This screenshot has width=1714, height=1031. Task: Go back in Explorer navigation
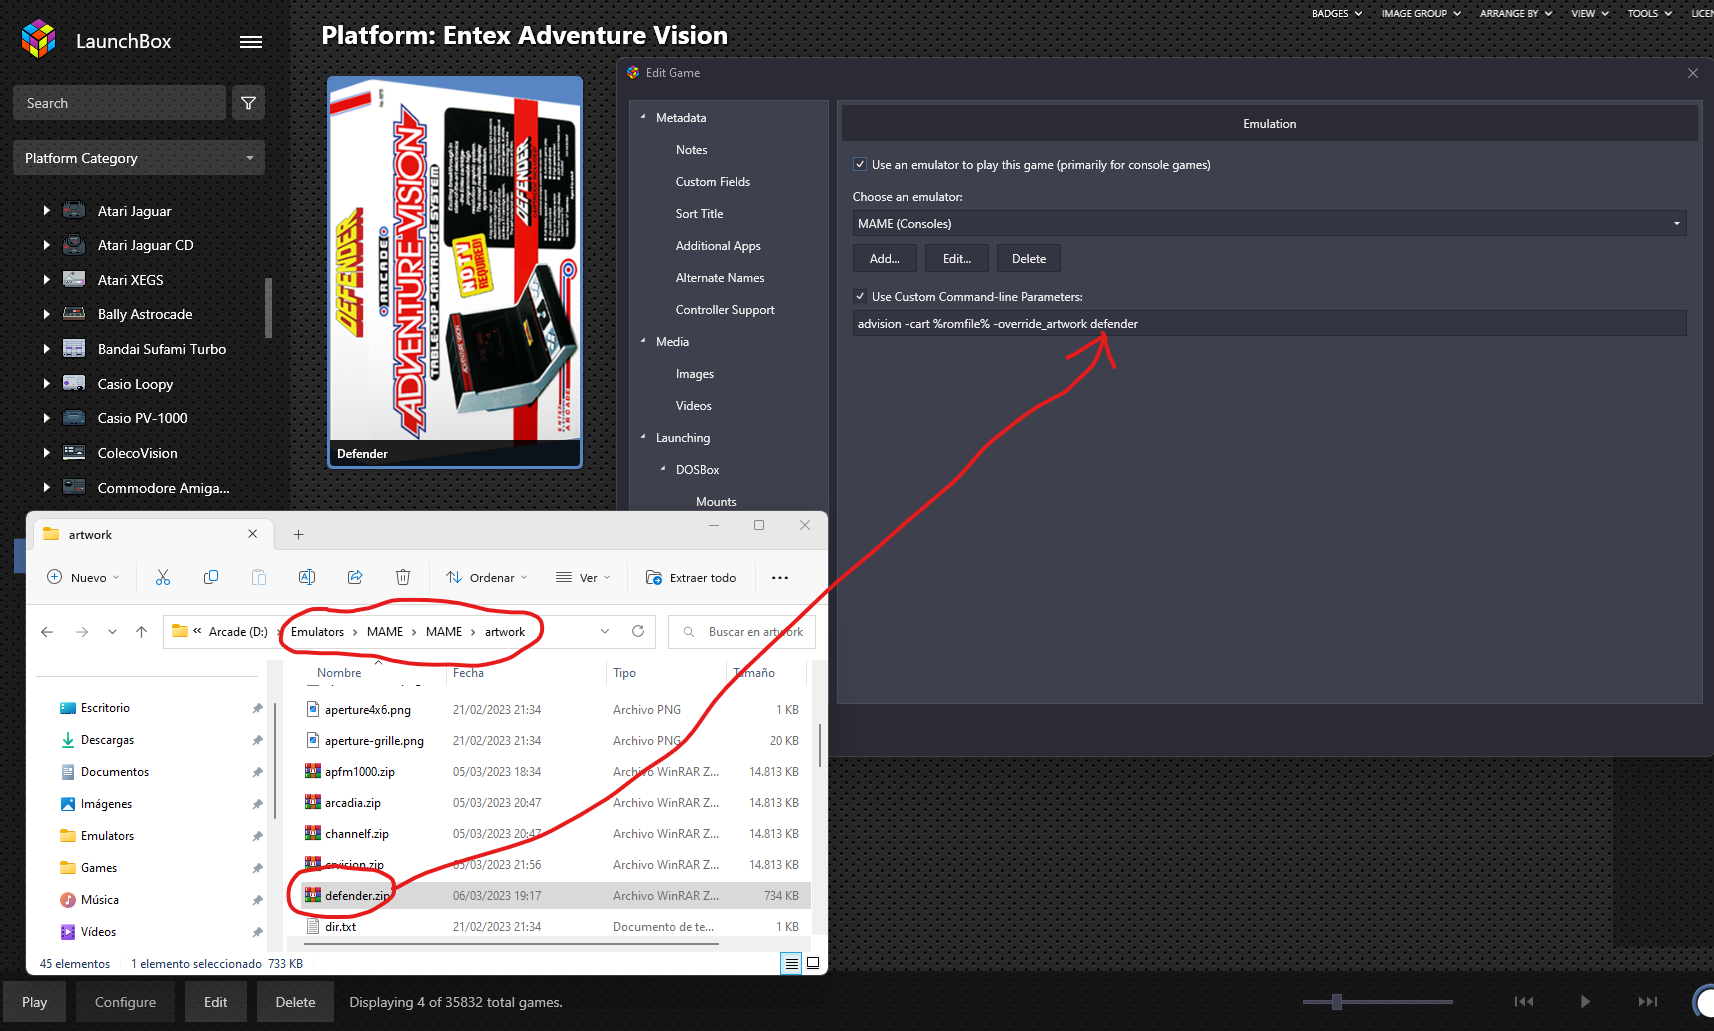tap(47, 632)
